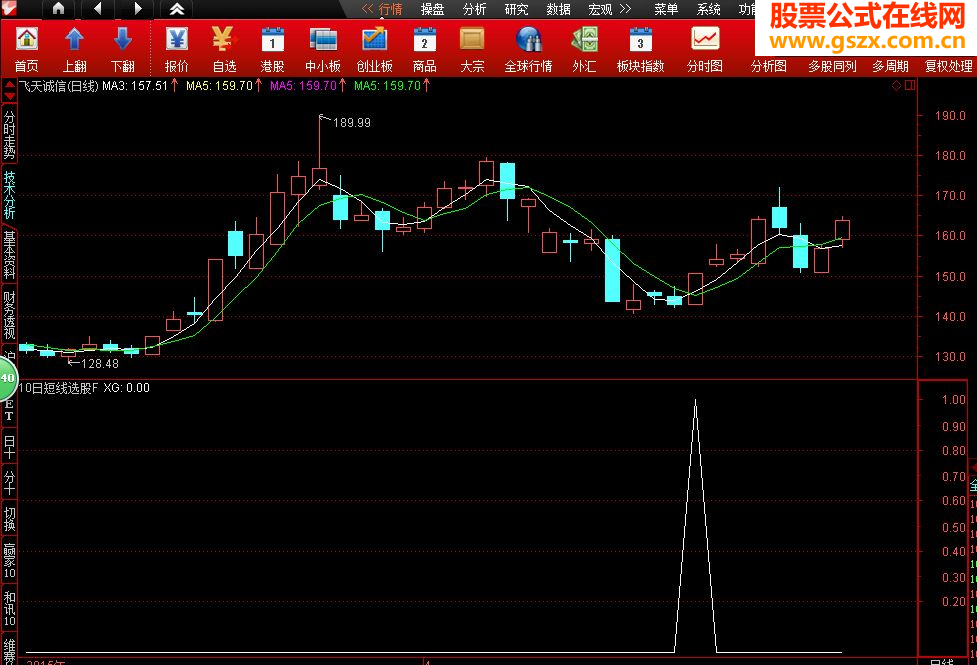This screenshot has width=977, height=665.
Task: Open the 港股 Hong Kong stocks icon
Action: [x=272, y=49]
